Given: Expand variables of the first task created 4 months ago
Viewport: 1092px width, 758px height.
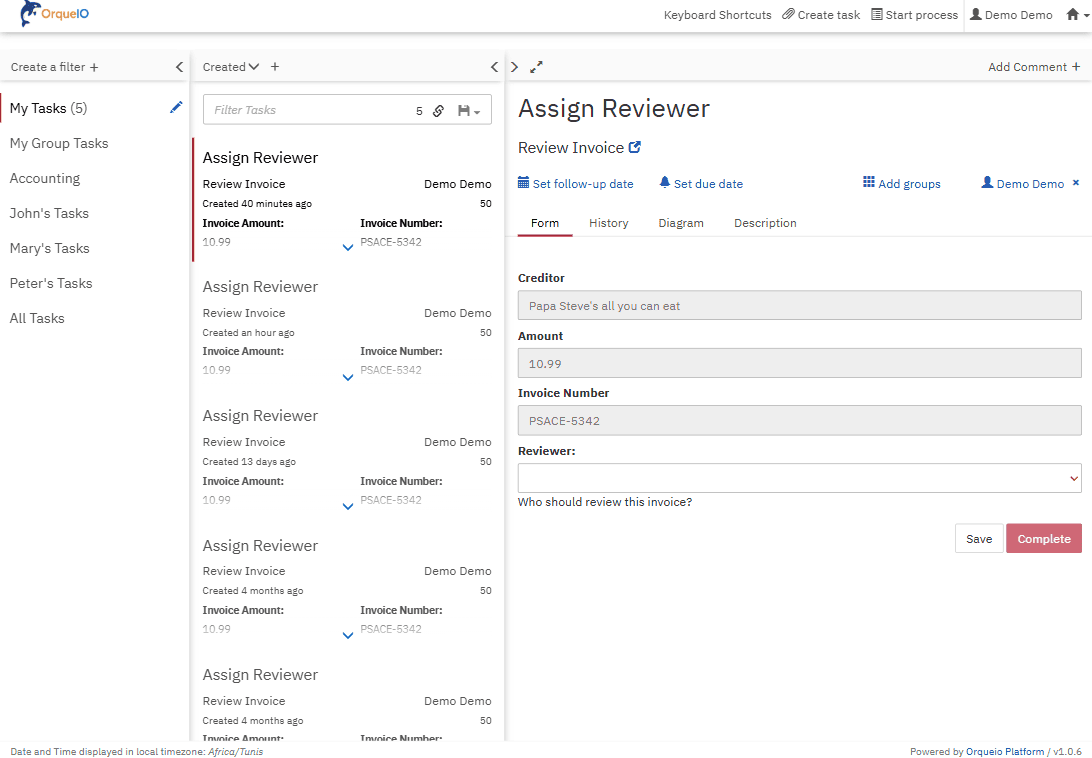Looking at the screenshot, I should click(348, 635).
